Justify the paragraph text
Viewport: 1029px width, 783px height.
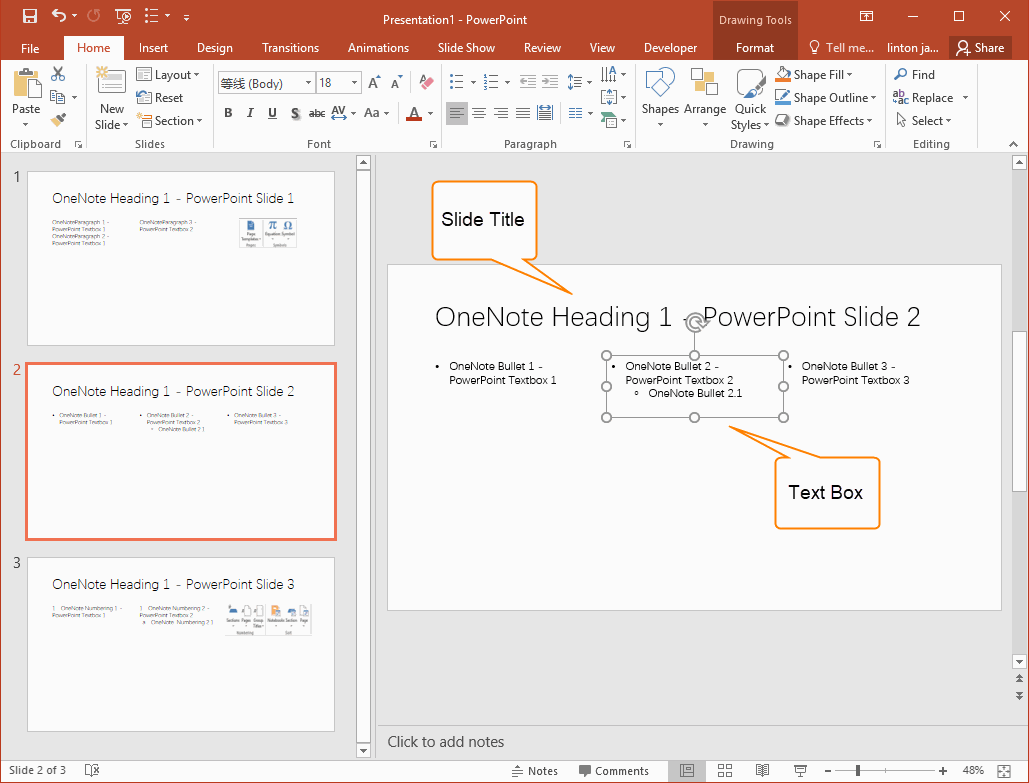point(523,114)
